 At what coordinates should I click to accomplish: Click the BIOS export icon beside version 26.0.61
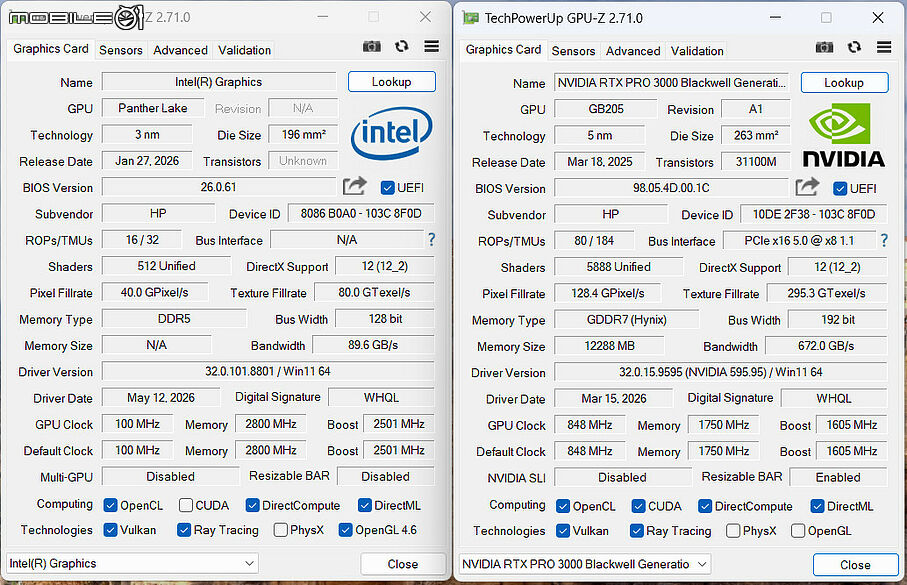tap(355, 186)
